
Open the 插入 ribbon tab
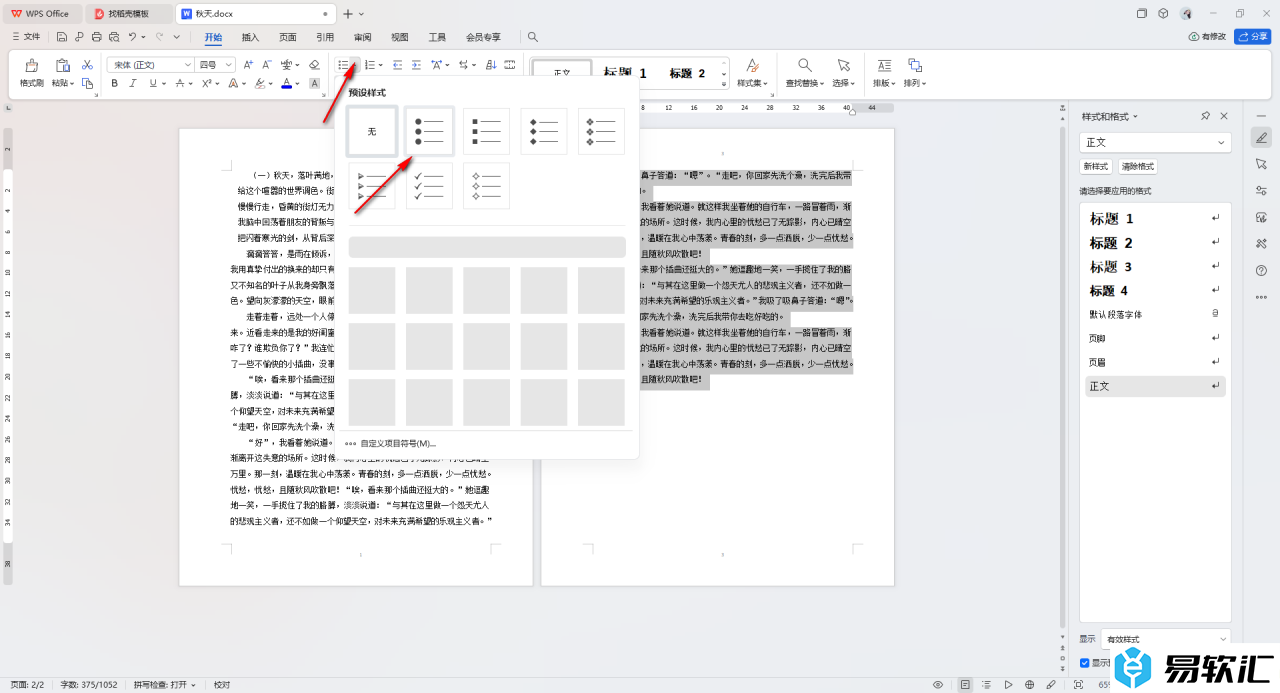pyautogui.click(x=250, y=37)
